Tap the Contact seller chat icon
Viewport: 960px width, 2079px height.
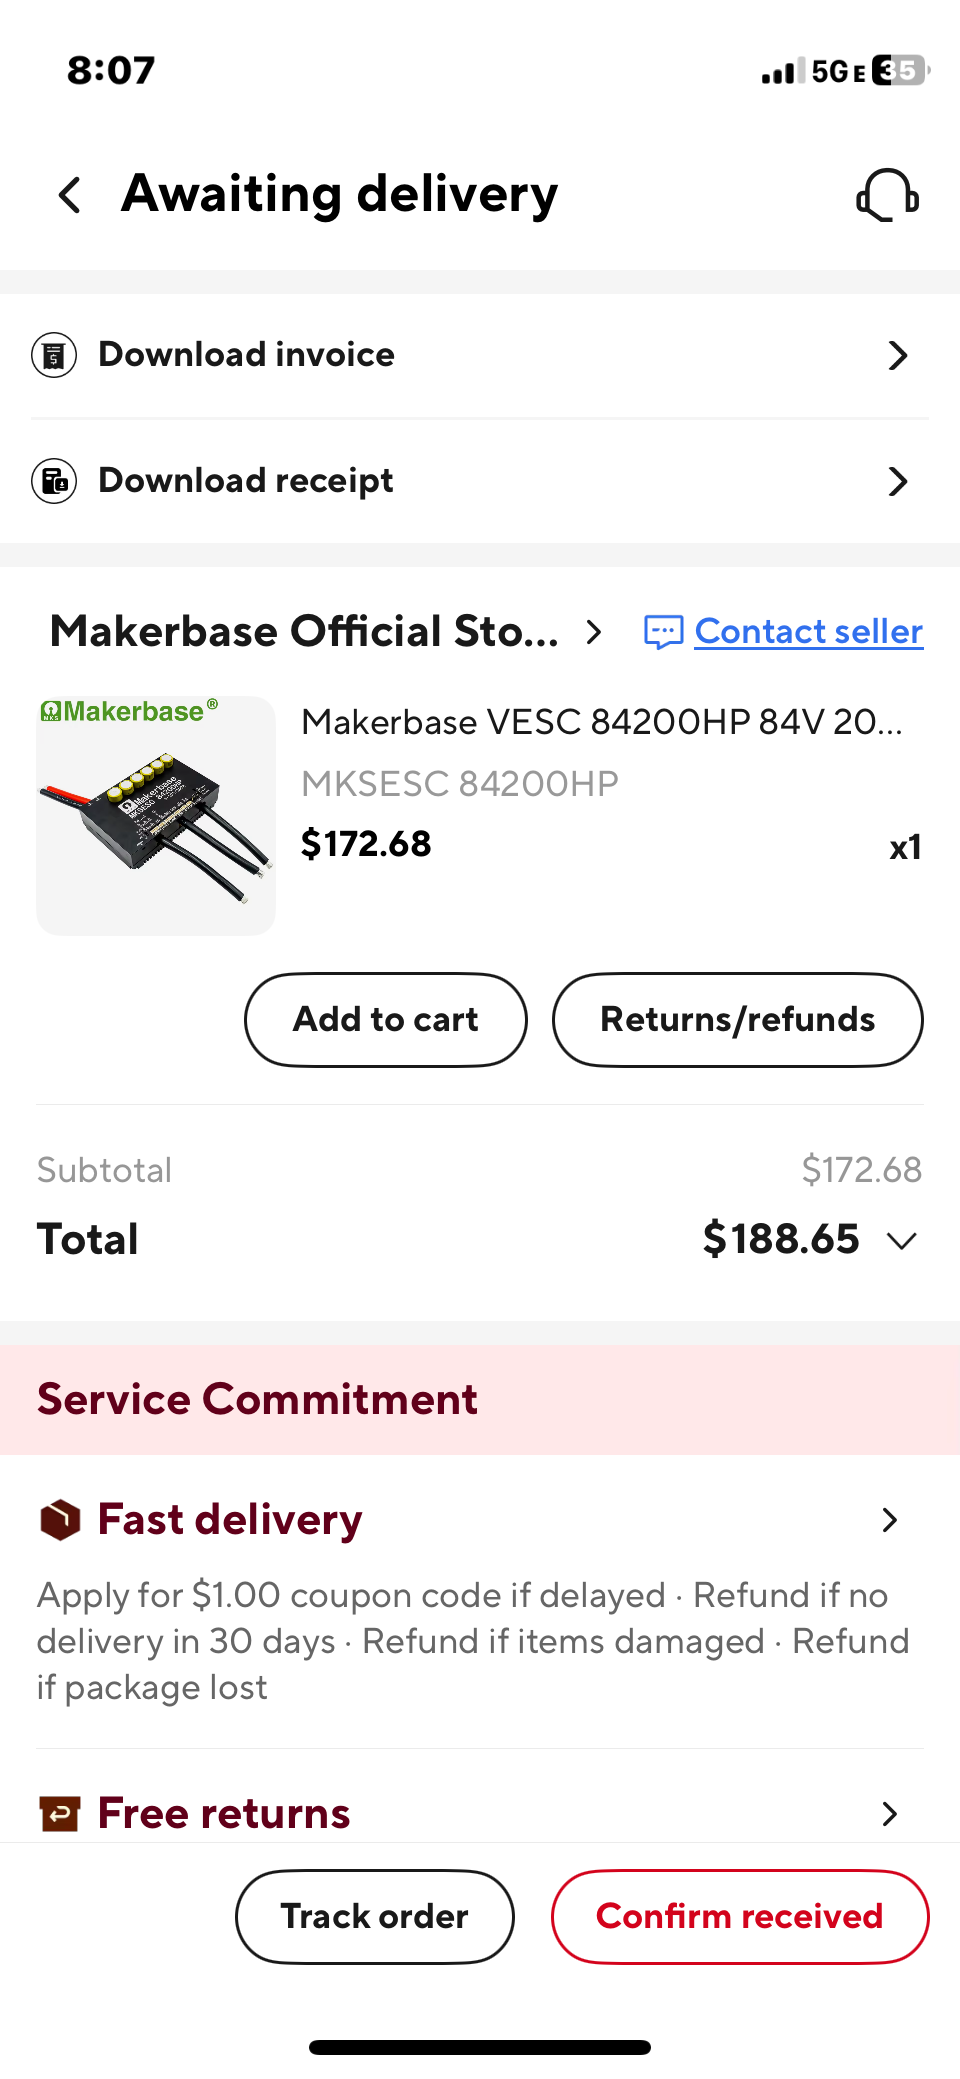663,632
